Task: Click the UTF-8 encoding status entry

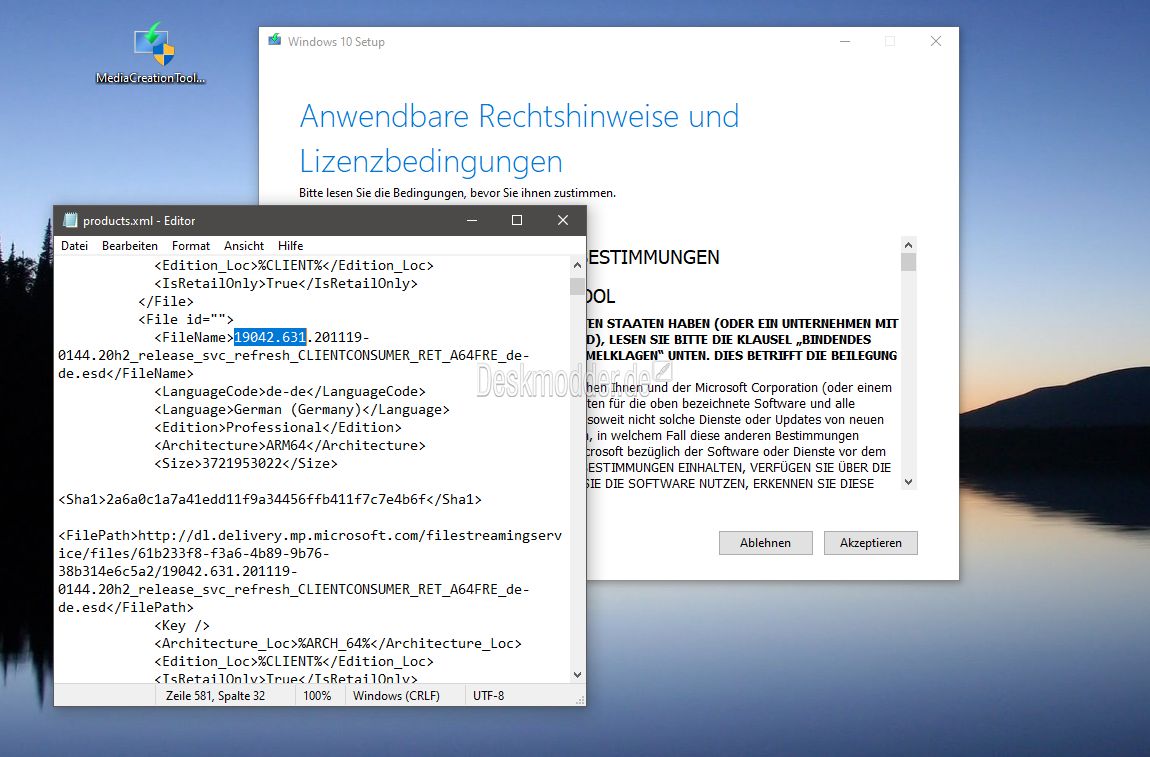Action: pos(488,695)
